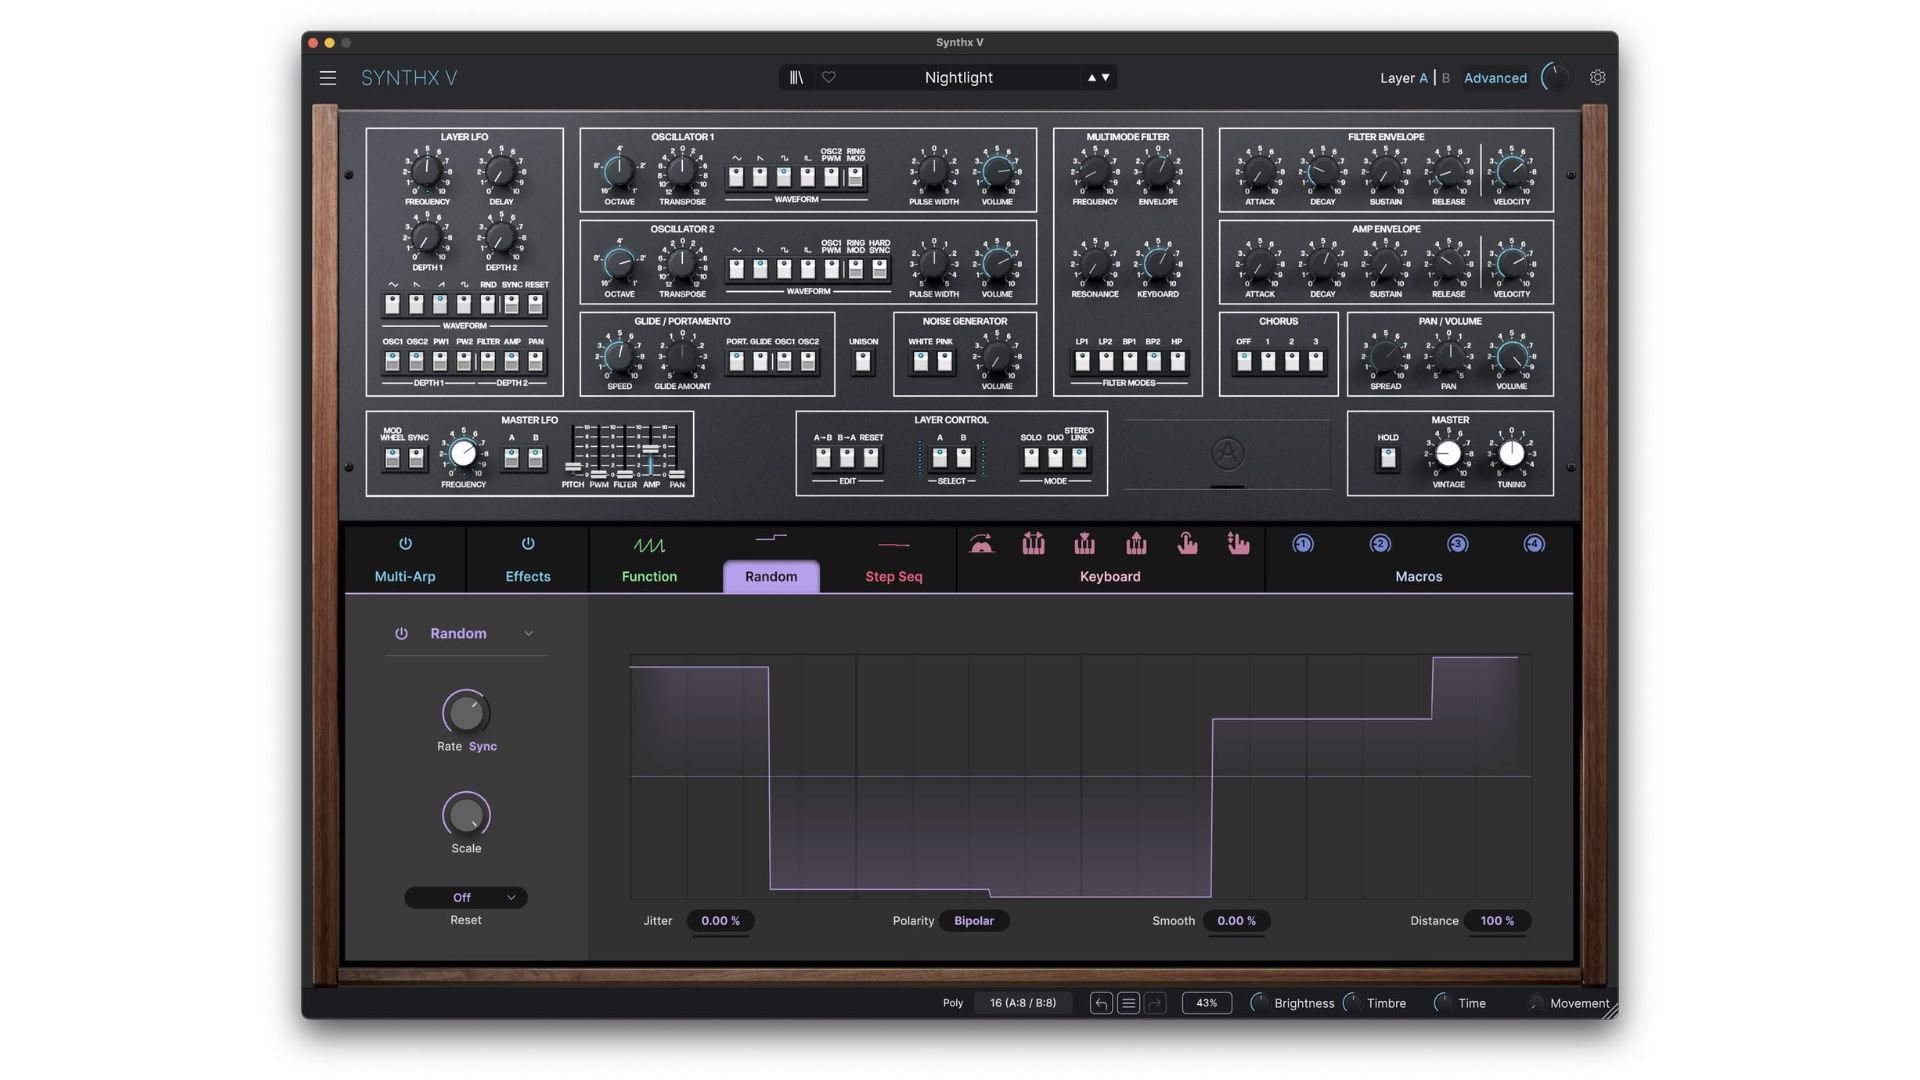Click the Distance 100 % value
Image resolution: width=1920 pixels, height=1080 pixels.
click(1497, 921)
